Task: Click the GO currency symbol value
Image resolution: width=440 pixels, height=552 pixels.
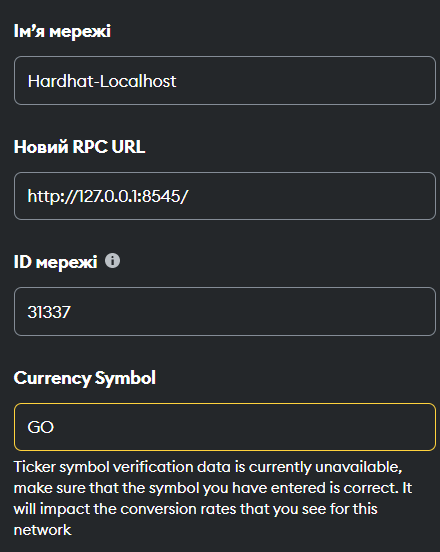Action: [40, 427]
